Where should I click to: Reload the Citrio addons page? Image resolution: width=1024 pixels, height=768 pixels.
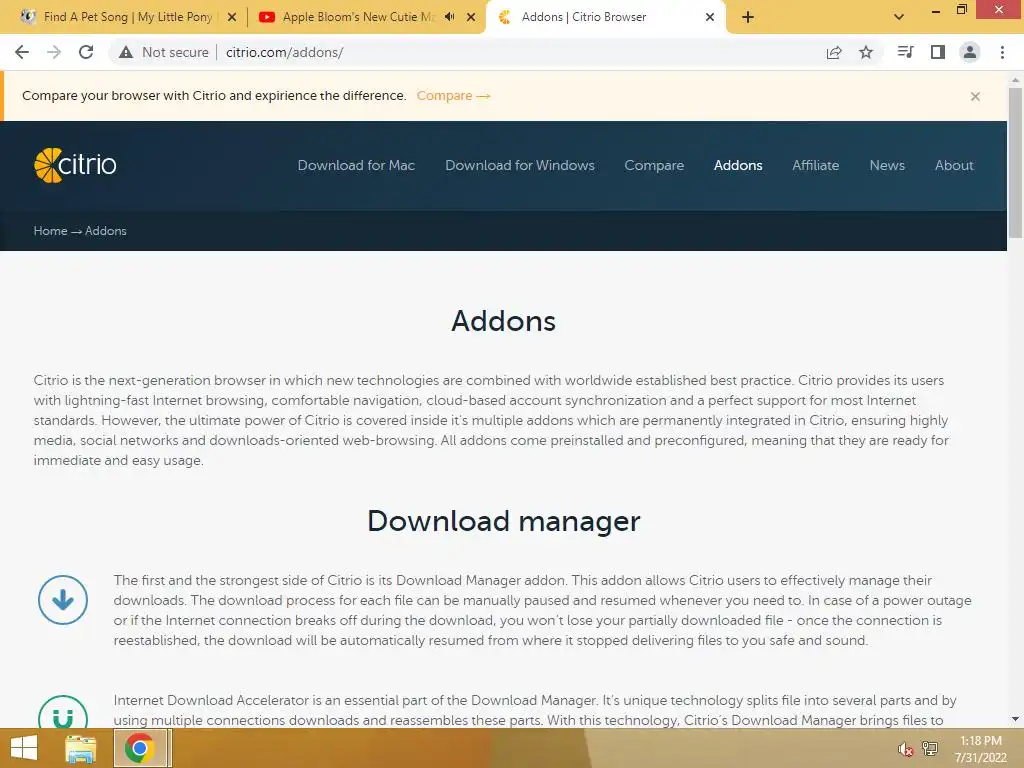tap(86, 52)
